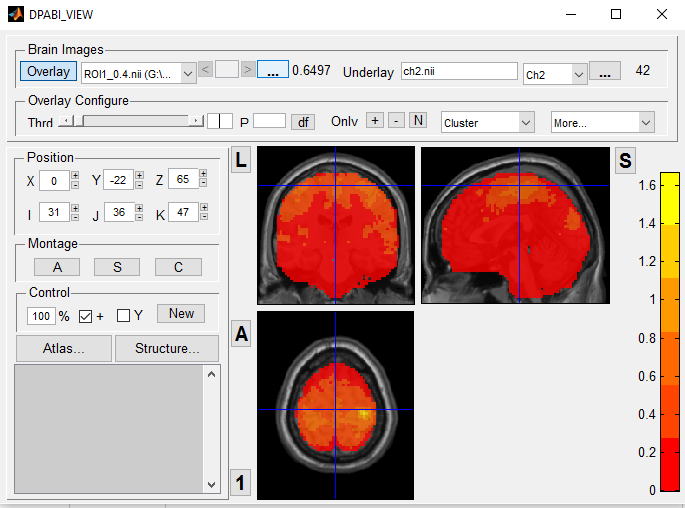This screenshot has height=508, width=685.
Task: Increase J index with plus stepper
Action: [x=139, y=208]
